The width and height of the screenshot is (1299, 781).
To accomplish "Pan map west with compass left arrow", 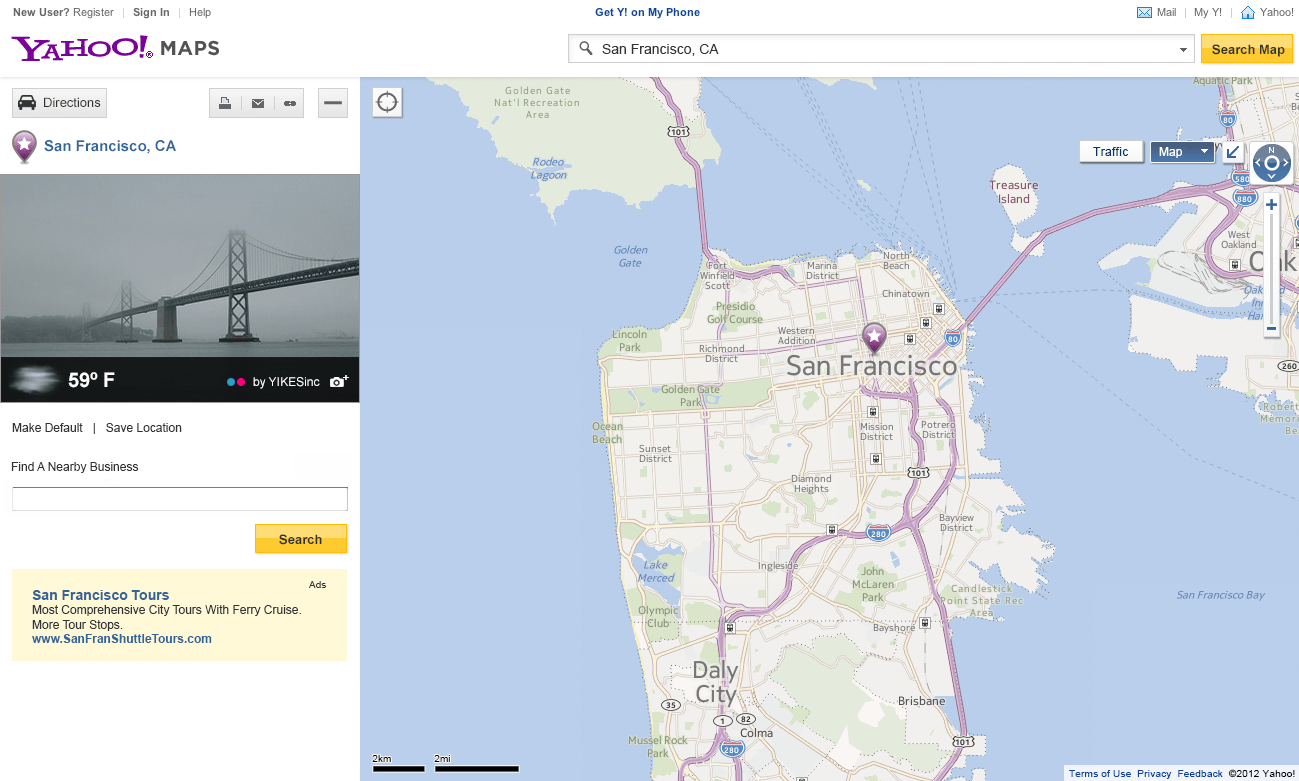I will pos(1258,163).
